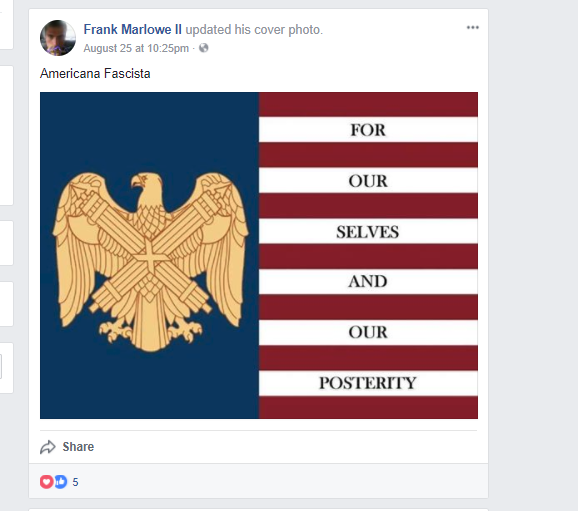Click the navy blue field above the eagle
This screenshot has width=578, height=511.
click(x=149, y=131)
